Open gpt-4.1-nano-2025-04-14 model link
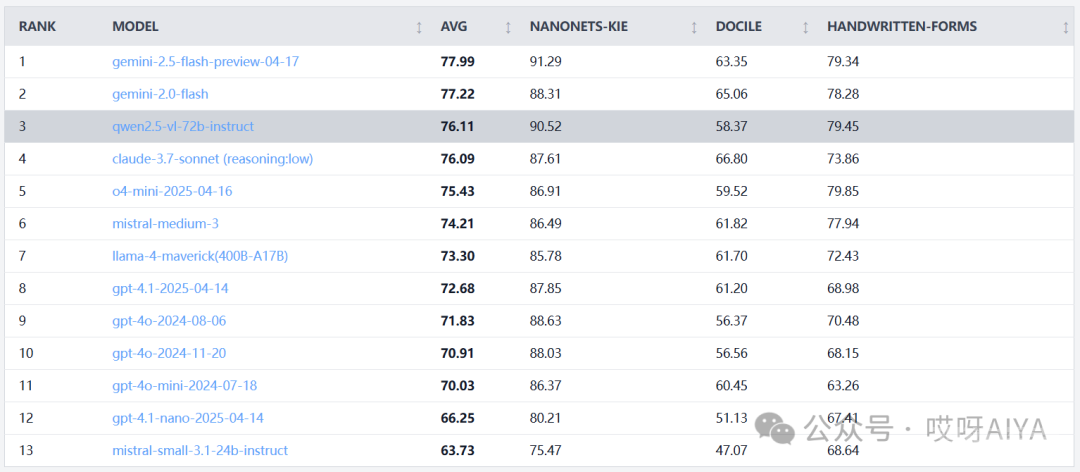The width and height of the screenshot is (1080, 472). [x=188, y=418]
